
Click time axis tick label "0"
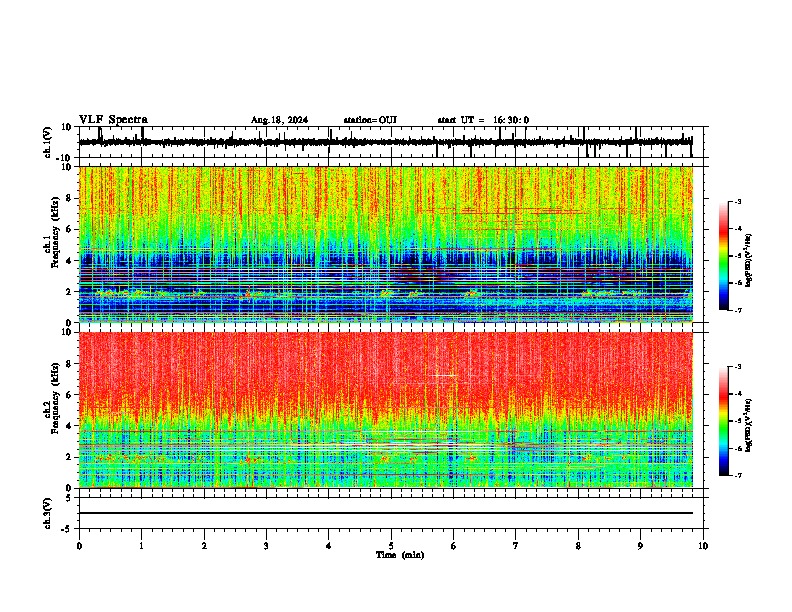79,546
